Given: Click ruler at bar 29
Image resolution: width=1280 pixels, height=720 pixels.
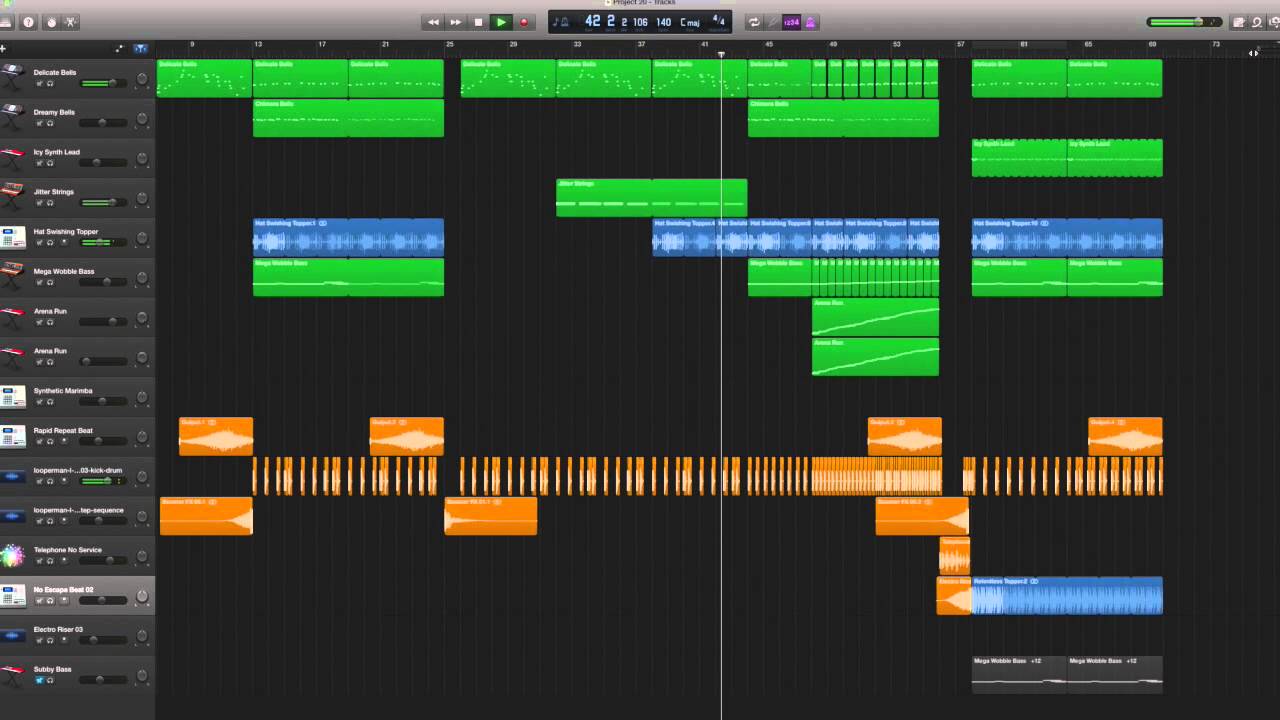Looking at the screenshot, I should pyautogui.click(x=514, y=45).
